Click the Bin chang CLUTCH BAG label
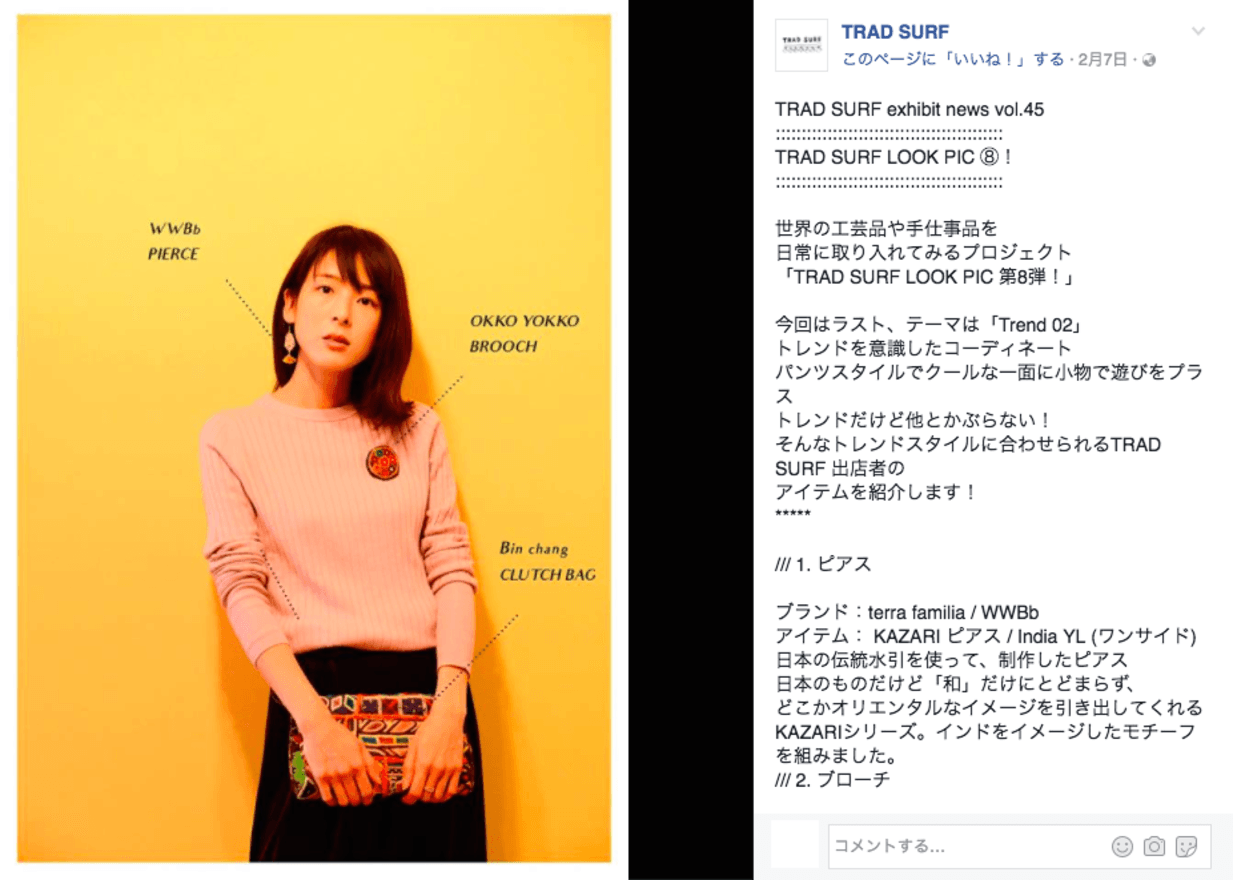This screenshot has height=880, width=1233. pos(547,561)
